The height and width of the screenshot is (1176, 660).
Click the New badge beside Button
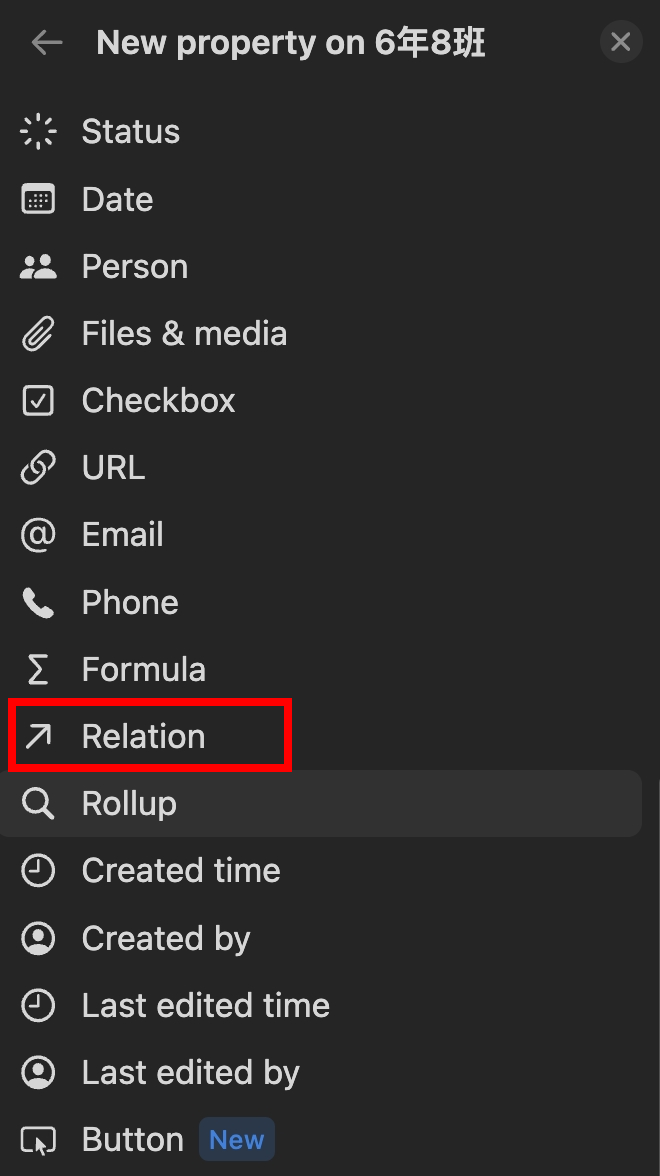[237, 1140]
